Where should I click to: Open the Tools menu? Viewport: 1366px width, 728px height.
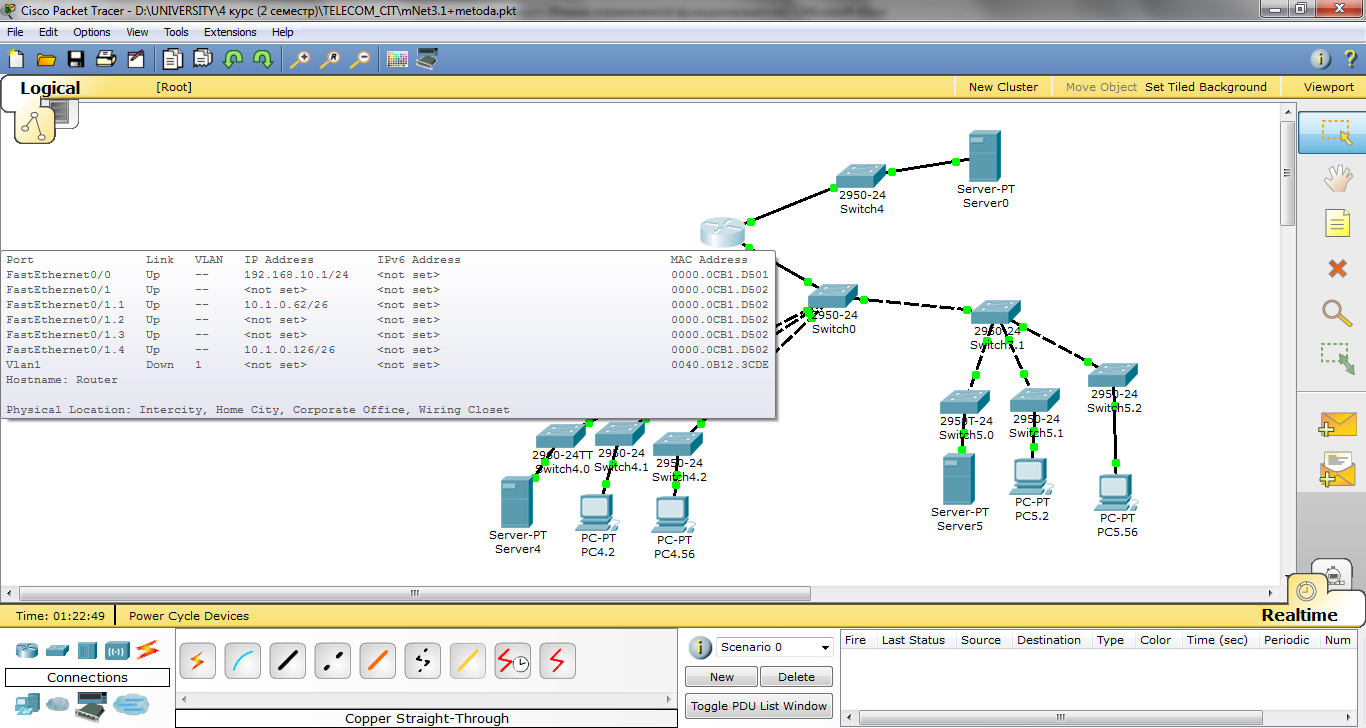click(x=176, y=32)
